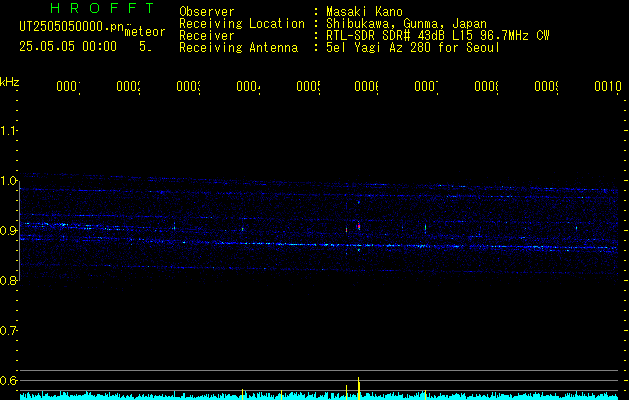Click the green HROFFT title
This screenshot has width=629, height=400.
click(x=102, y=8)
